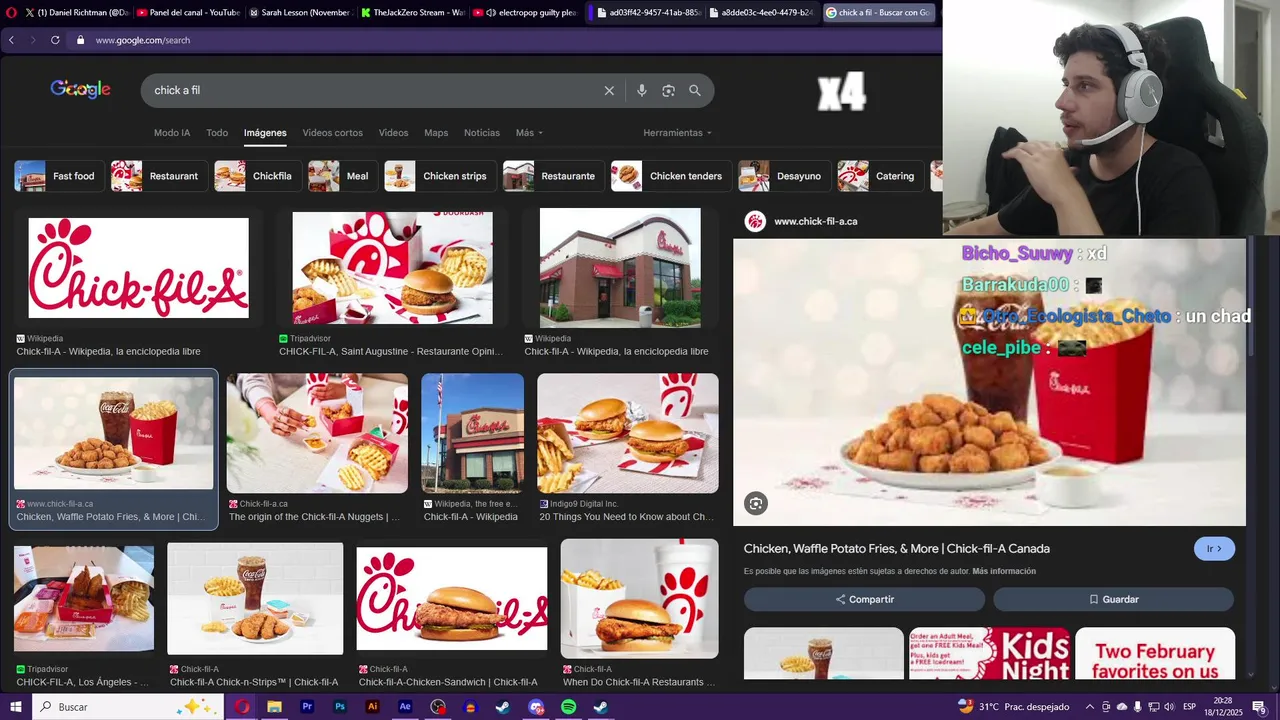Open the Más información link
This screenshot has width=1280, height=720.
[1004, 571]
